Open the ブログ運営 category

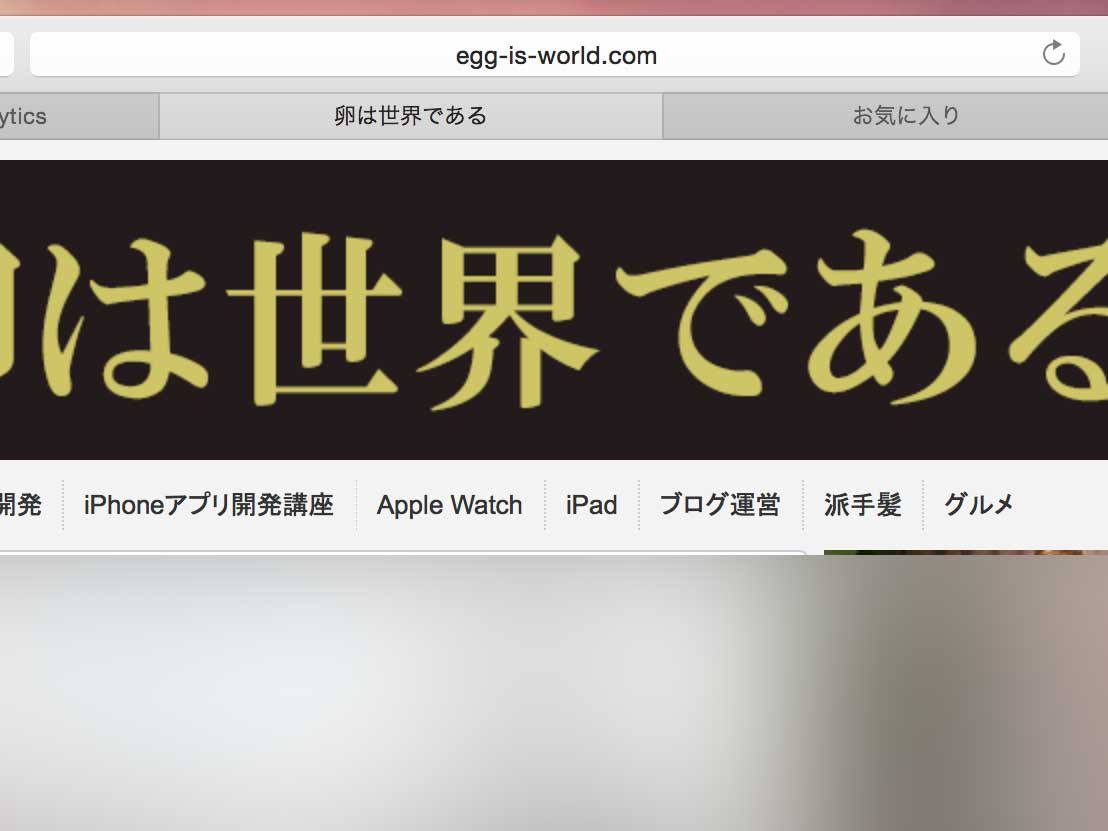tap(720, 505)
